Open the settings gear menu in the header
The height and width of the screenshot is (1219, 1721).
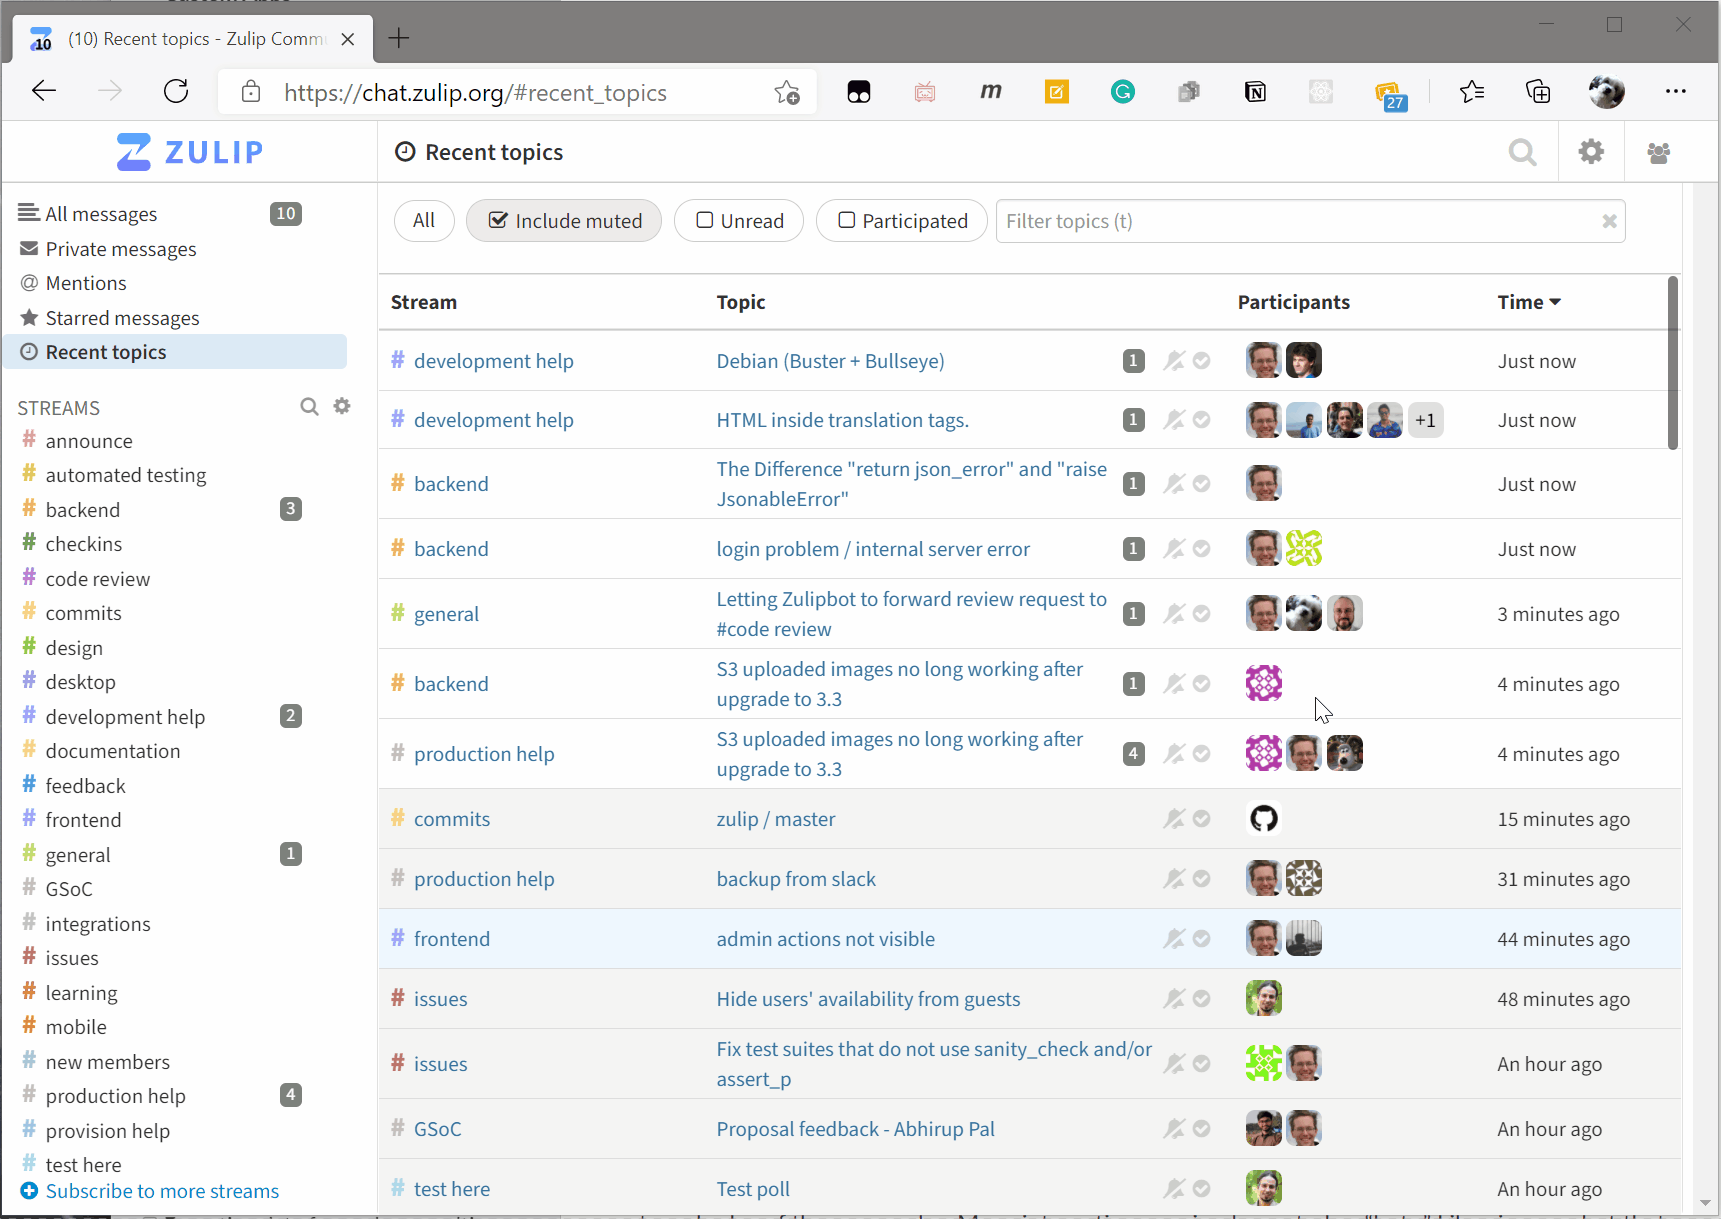tap(1591, 152)
